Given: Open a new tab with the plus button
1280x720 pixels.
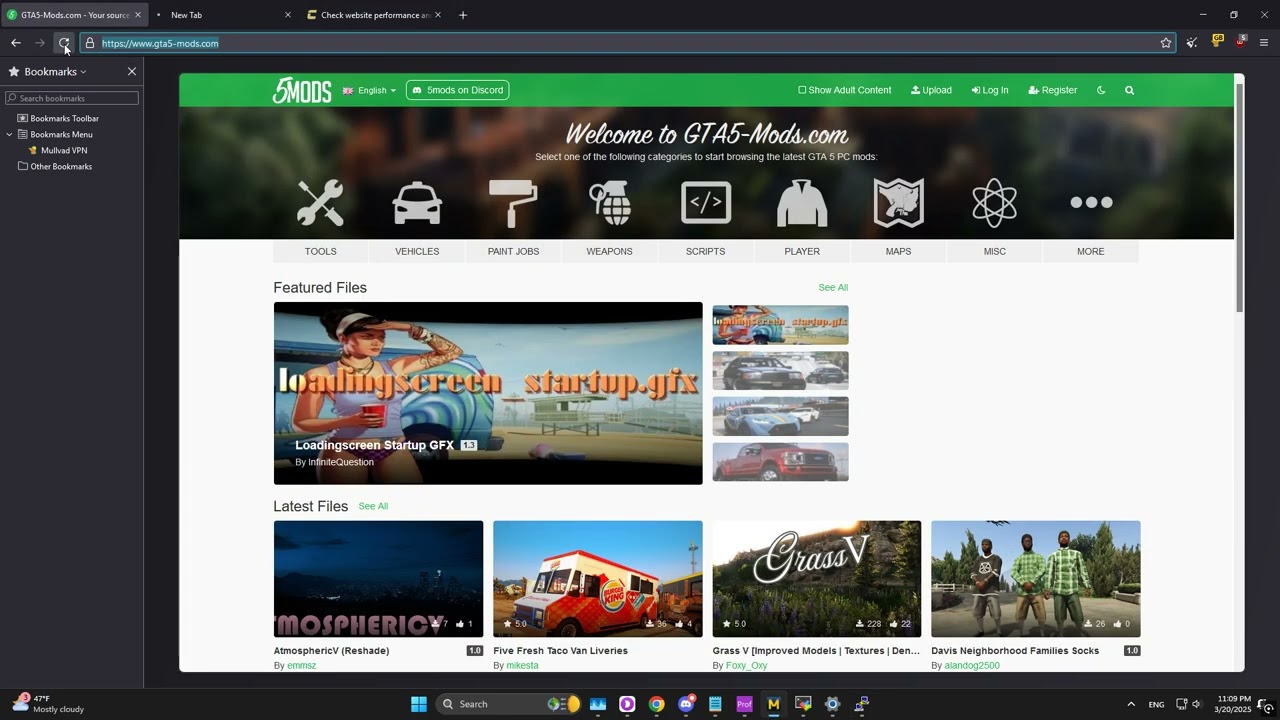Looking at the screenshot, I should pos(462,15).
